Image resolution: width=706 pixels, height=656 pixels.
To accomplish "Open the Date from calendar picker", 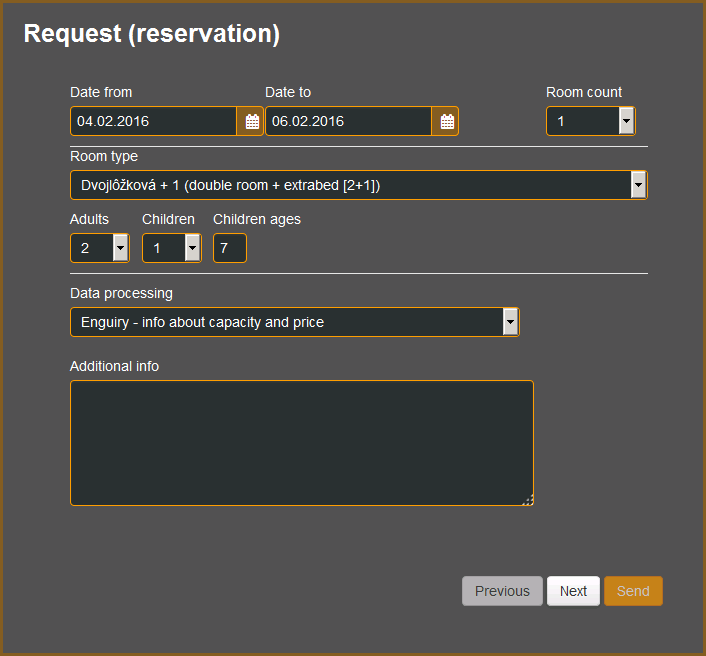I will coord(252,122).
